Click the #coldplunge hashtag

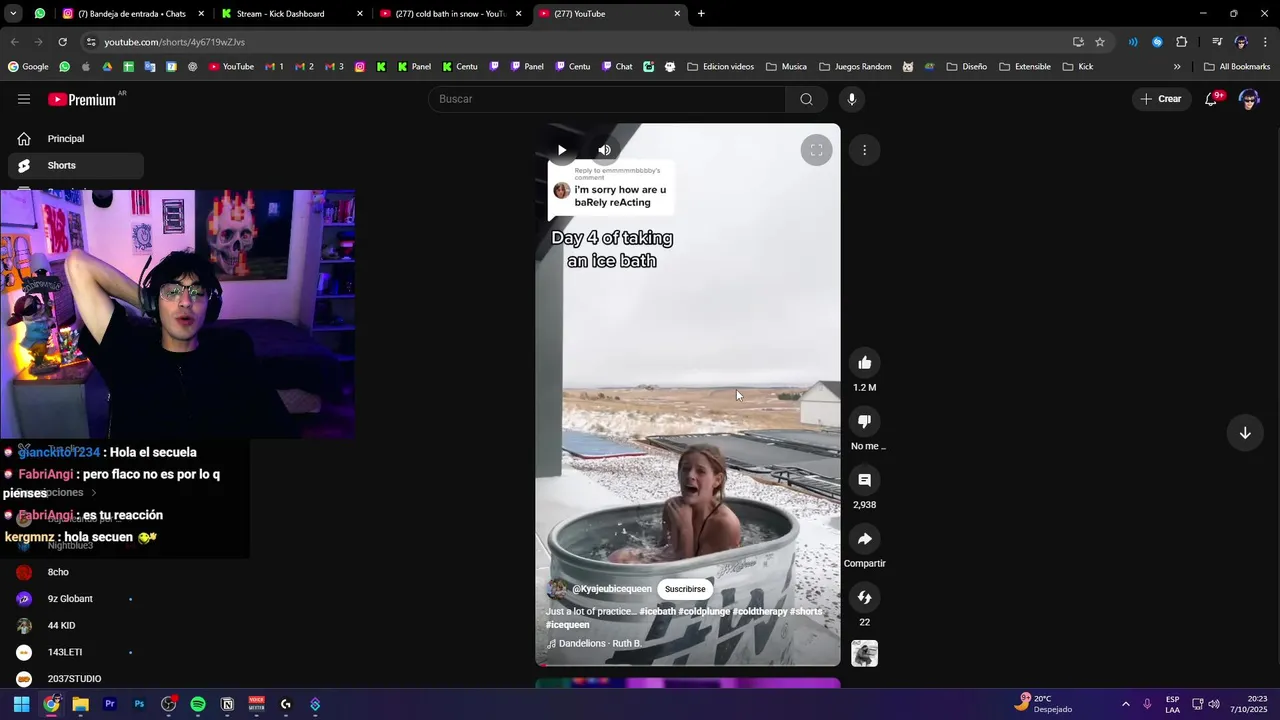(704, 611)
